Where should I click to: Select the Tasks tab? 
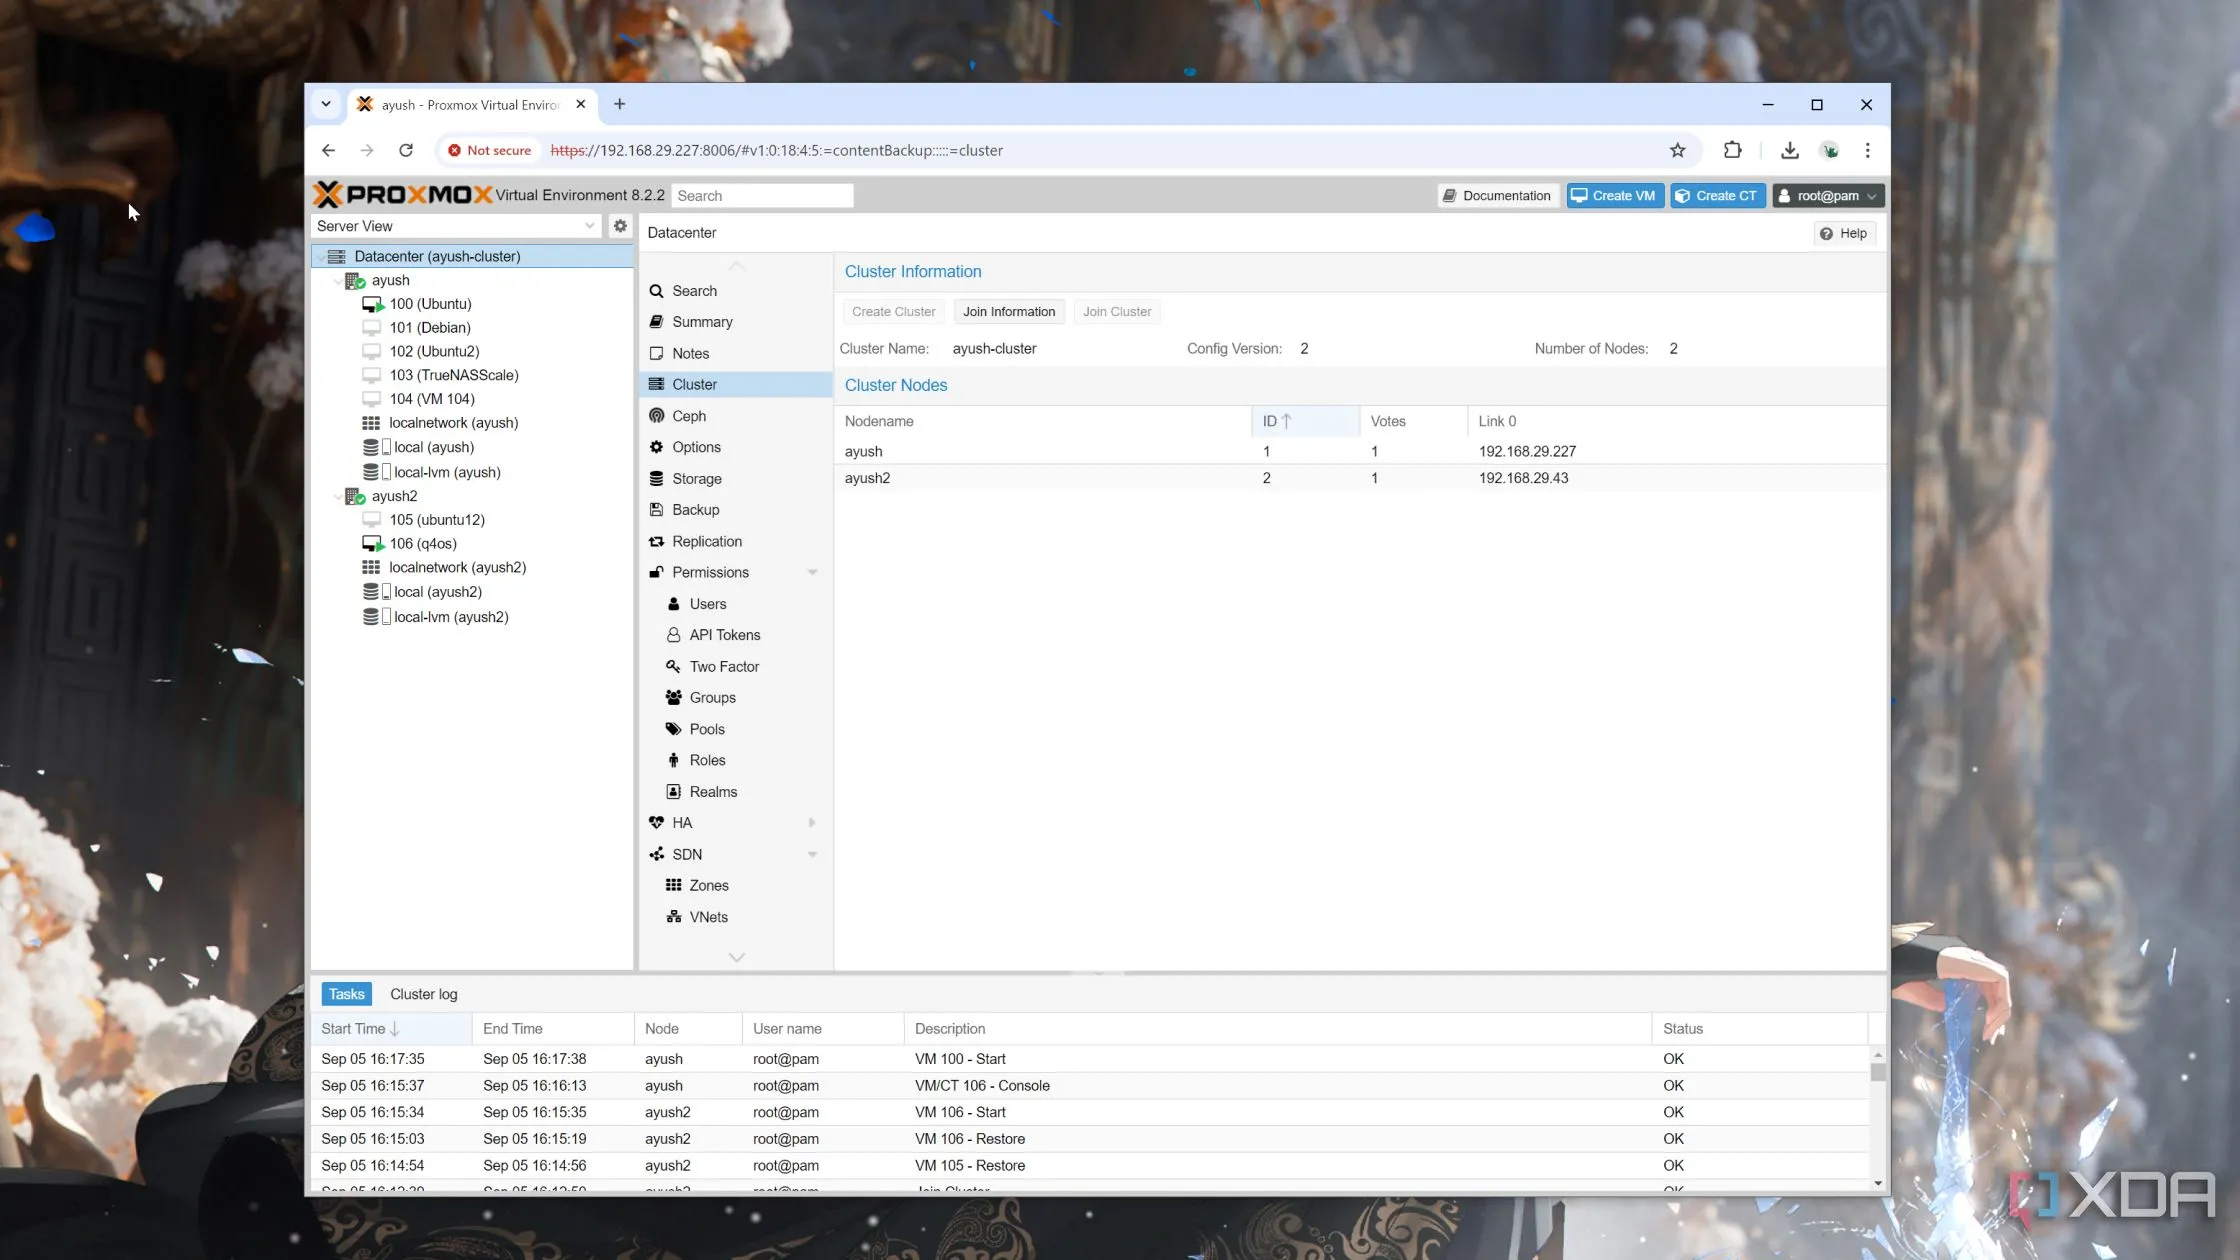pyautogui.click(x=346, y=994)
